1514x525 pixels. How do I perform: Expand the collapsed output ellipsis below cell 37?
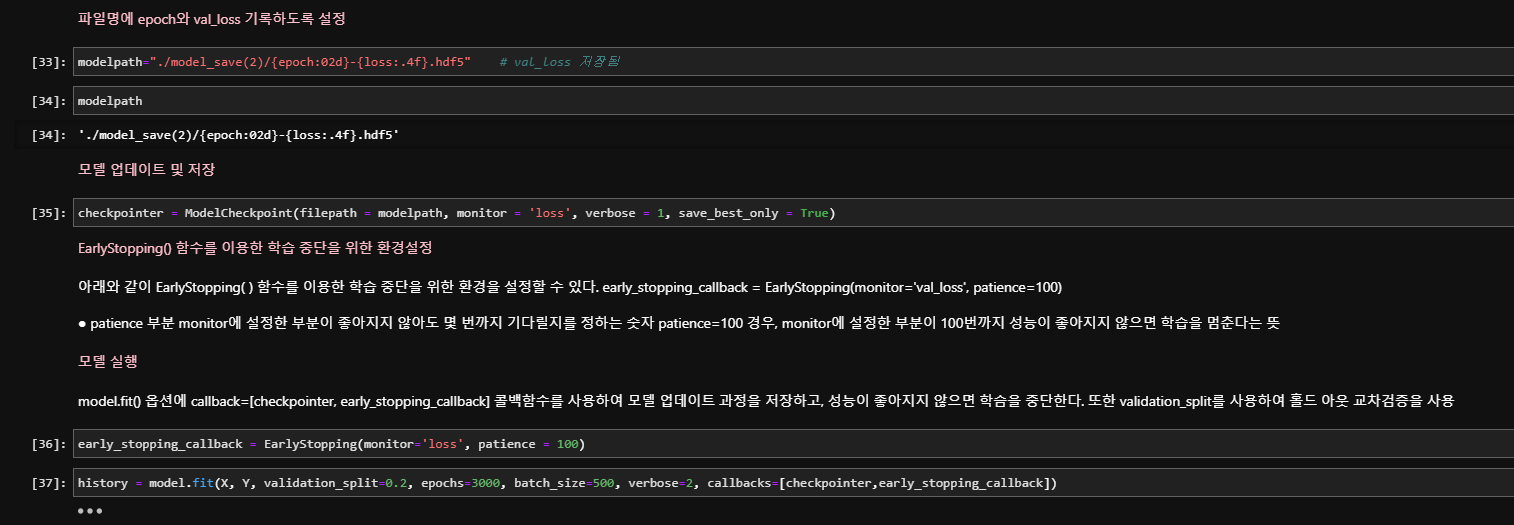tap(90, 511)
